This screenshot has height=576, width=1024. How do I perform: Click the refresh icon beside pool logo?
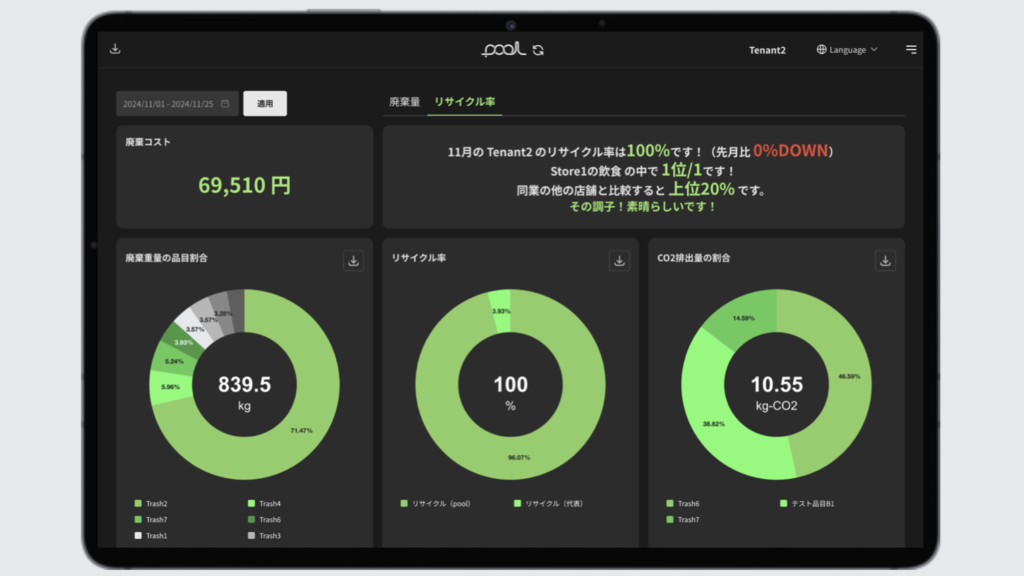tap(539, 50)
